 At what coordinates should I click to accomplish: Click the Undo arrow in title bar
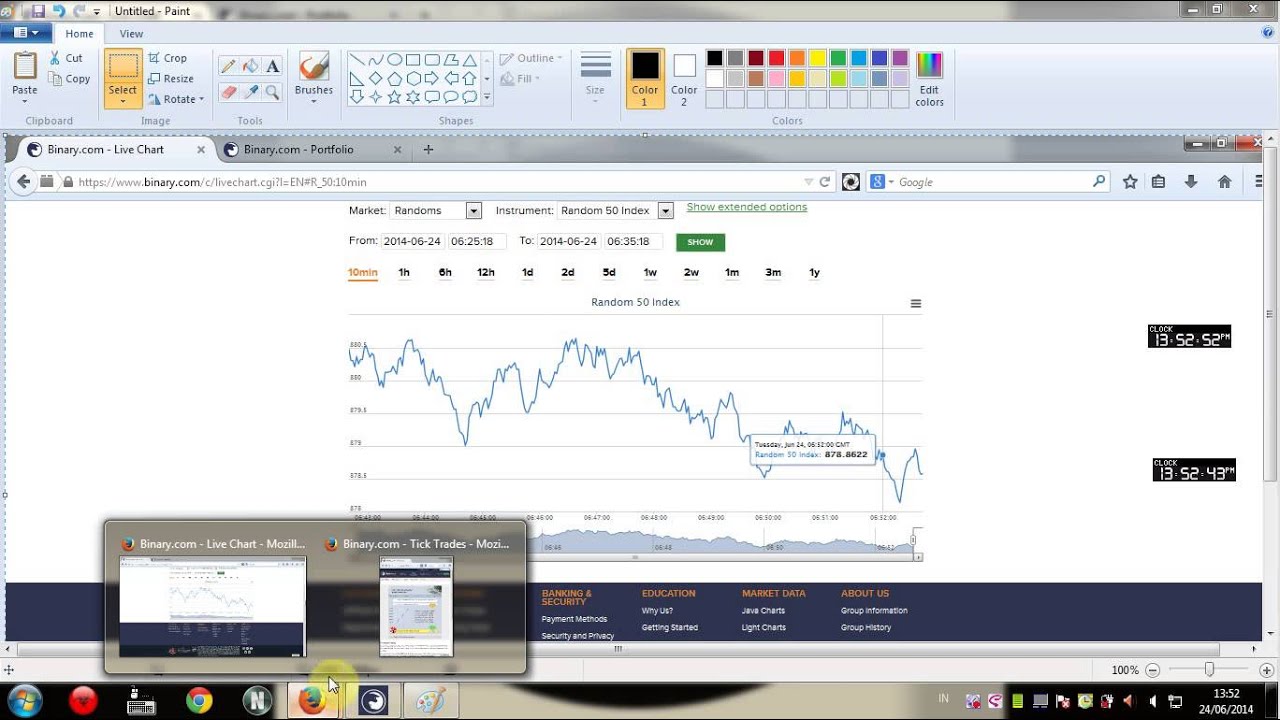point(59,10)
